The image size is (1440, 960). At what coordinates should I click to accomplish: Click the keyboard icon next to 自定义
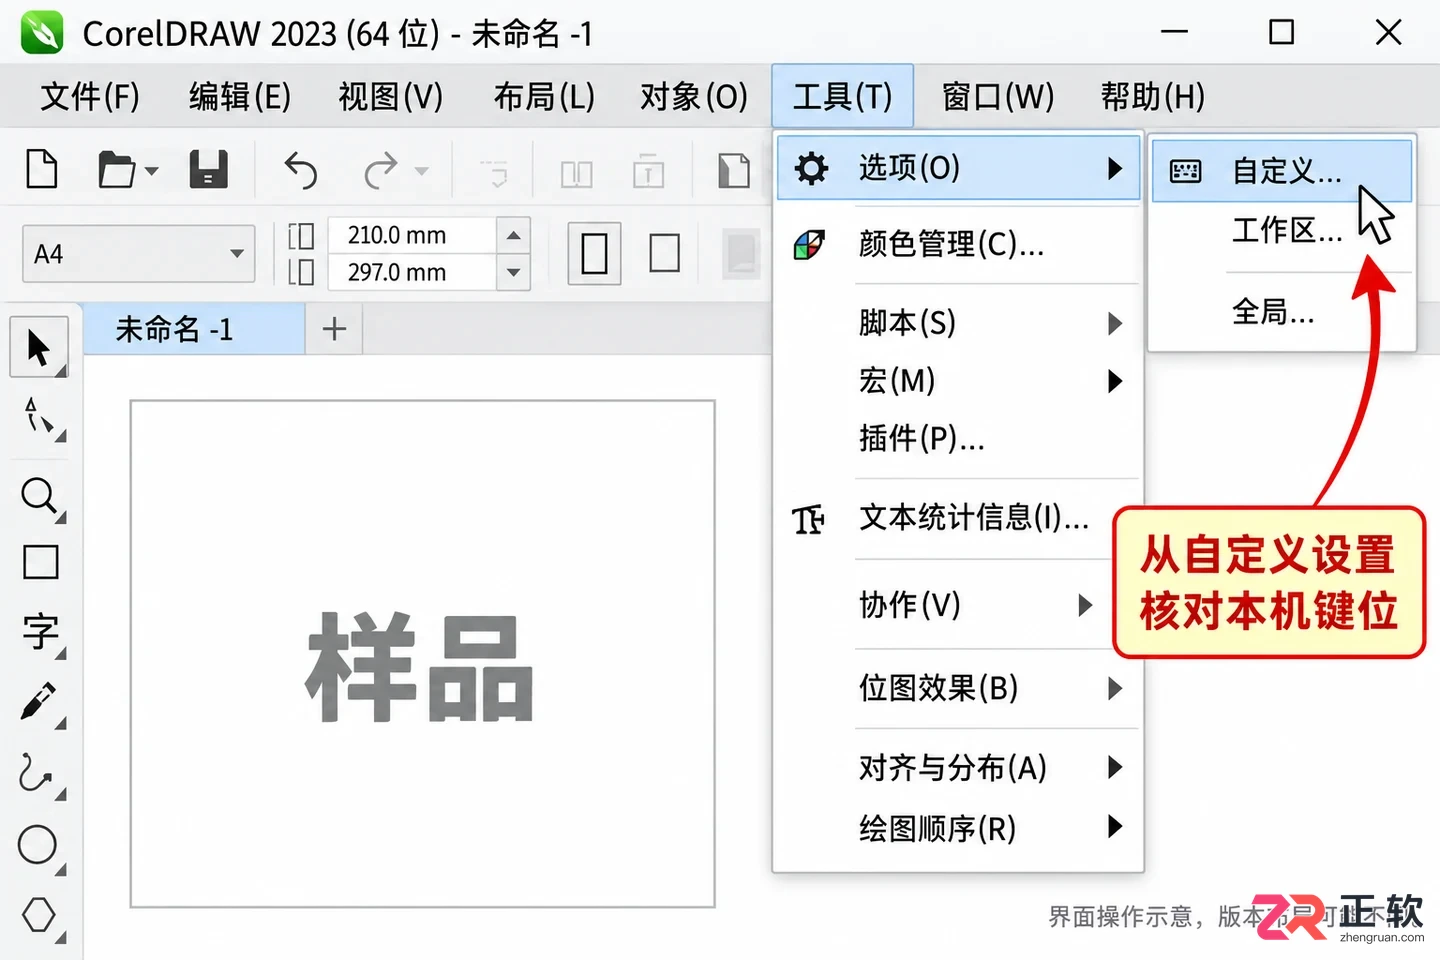coord(1185,171)
